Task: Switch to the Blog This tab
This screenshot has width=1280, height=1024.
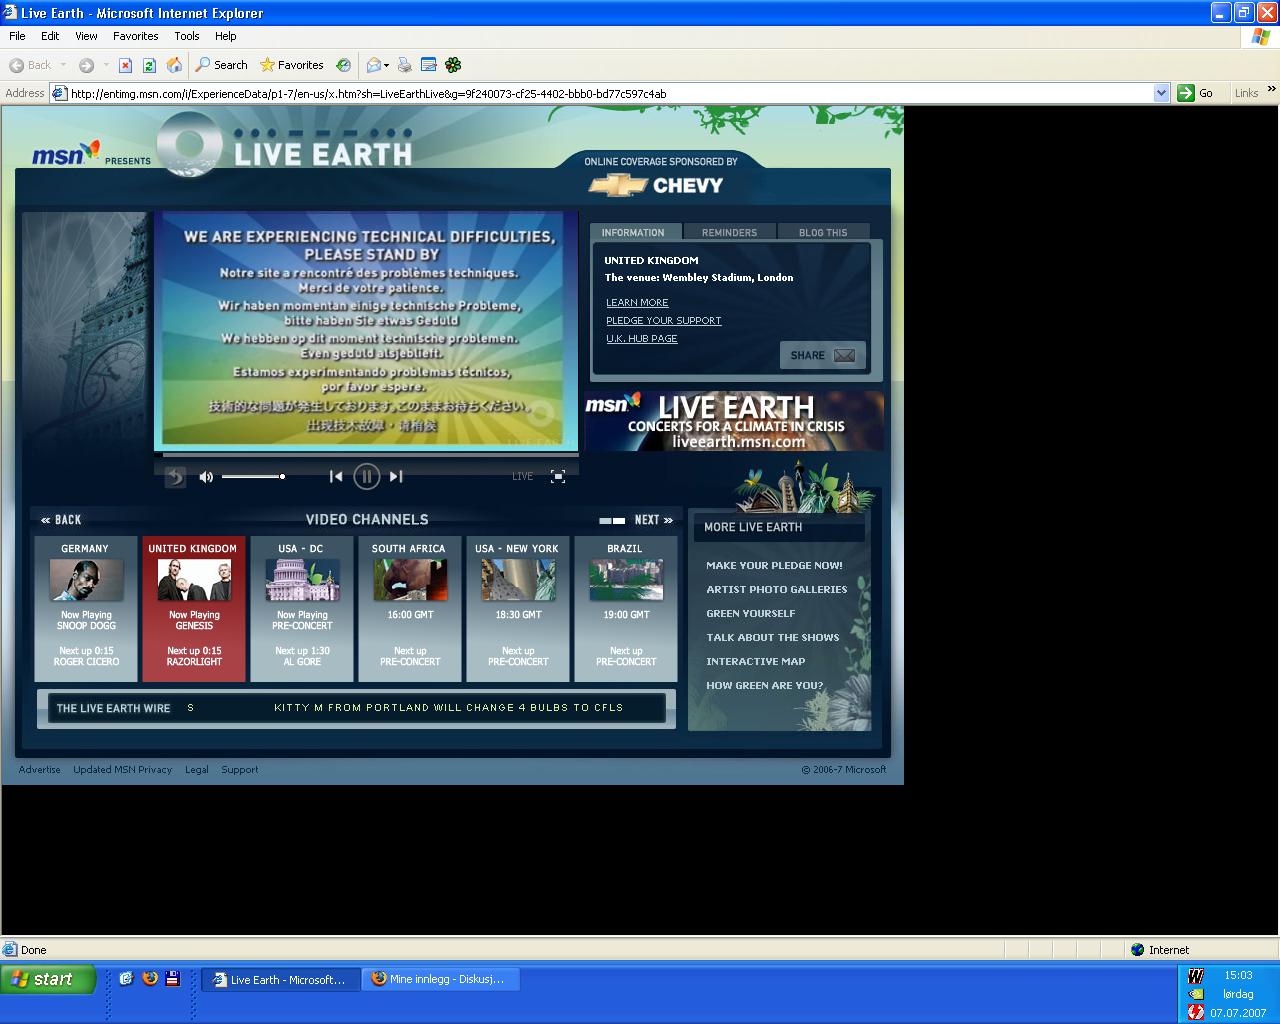Action: click(x=823, y=232)
